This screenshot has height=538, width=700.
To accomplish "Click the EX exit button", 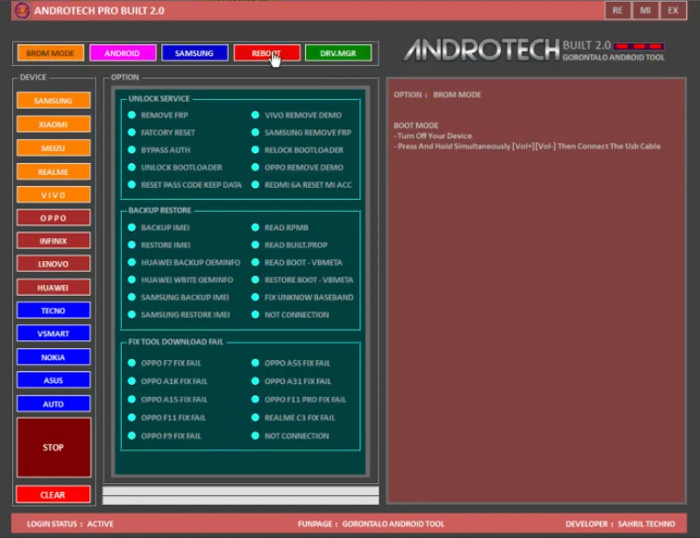I will [673, 10].
